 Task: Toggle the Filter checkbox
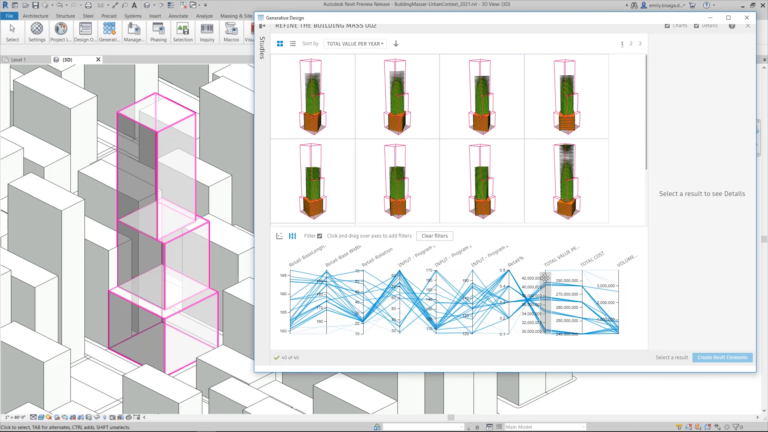pos(320,236)
